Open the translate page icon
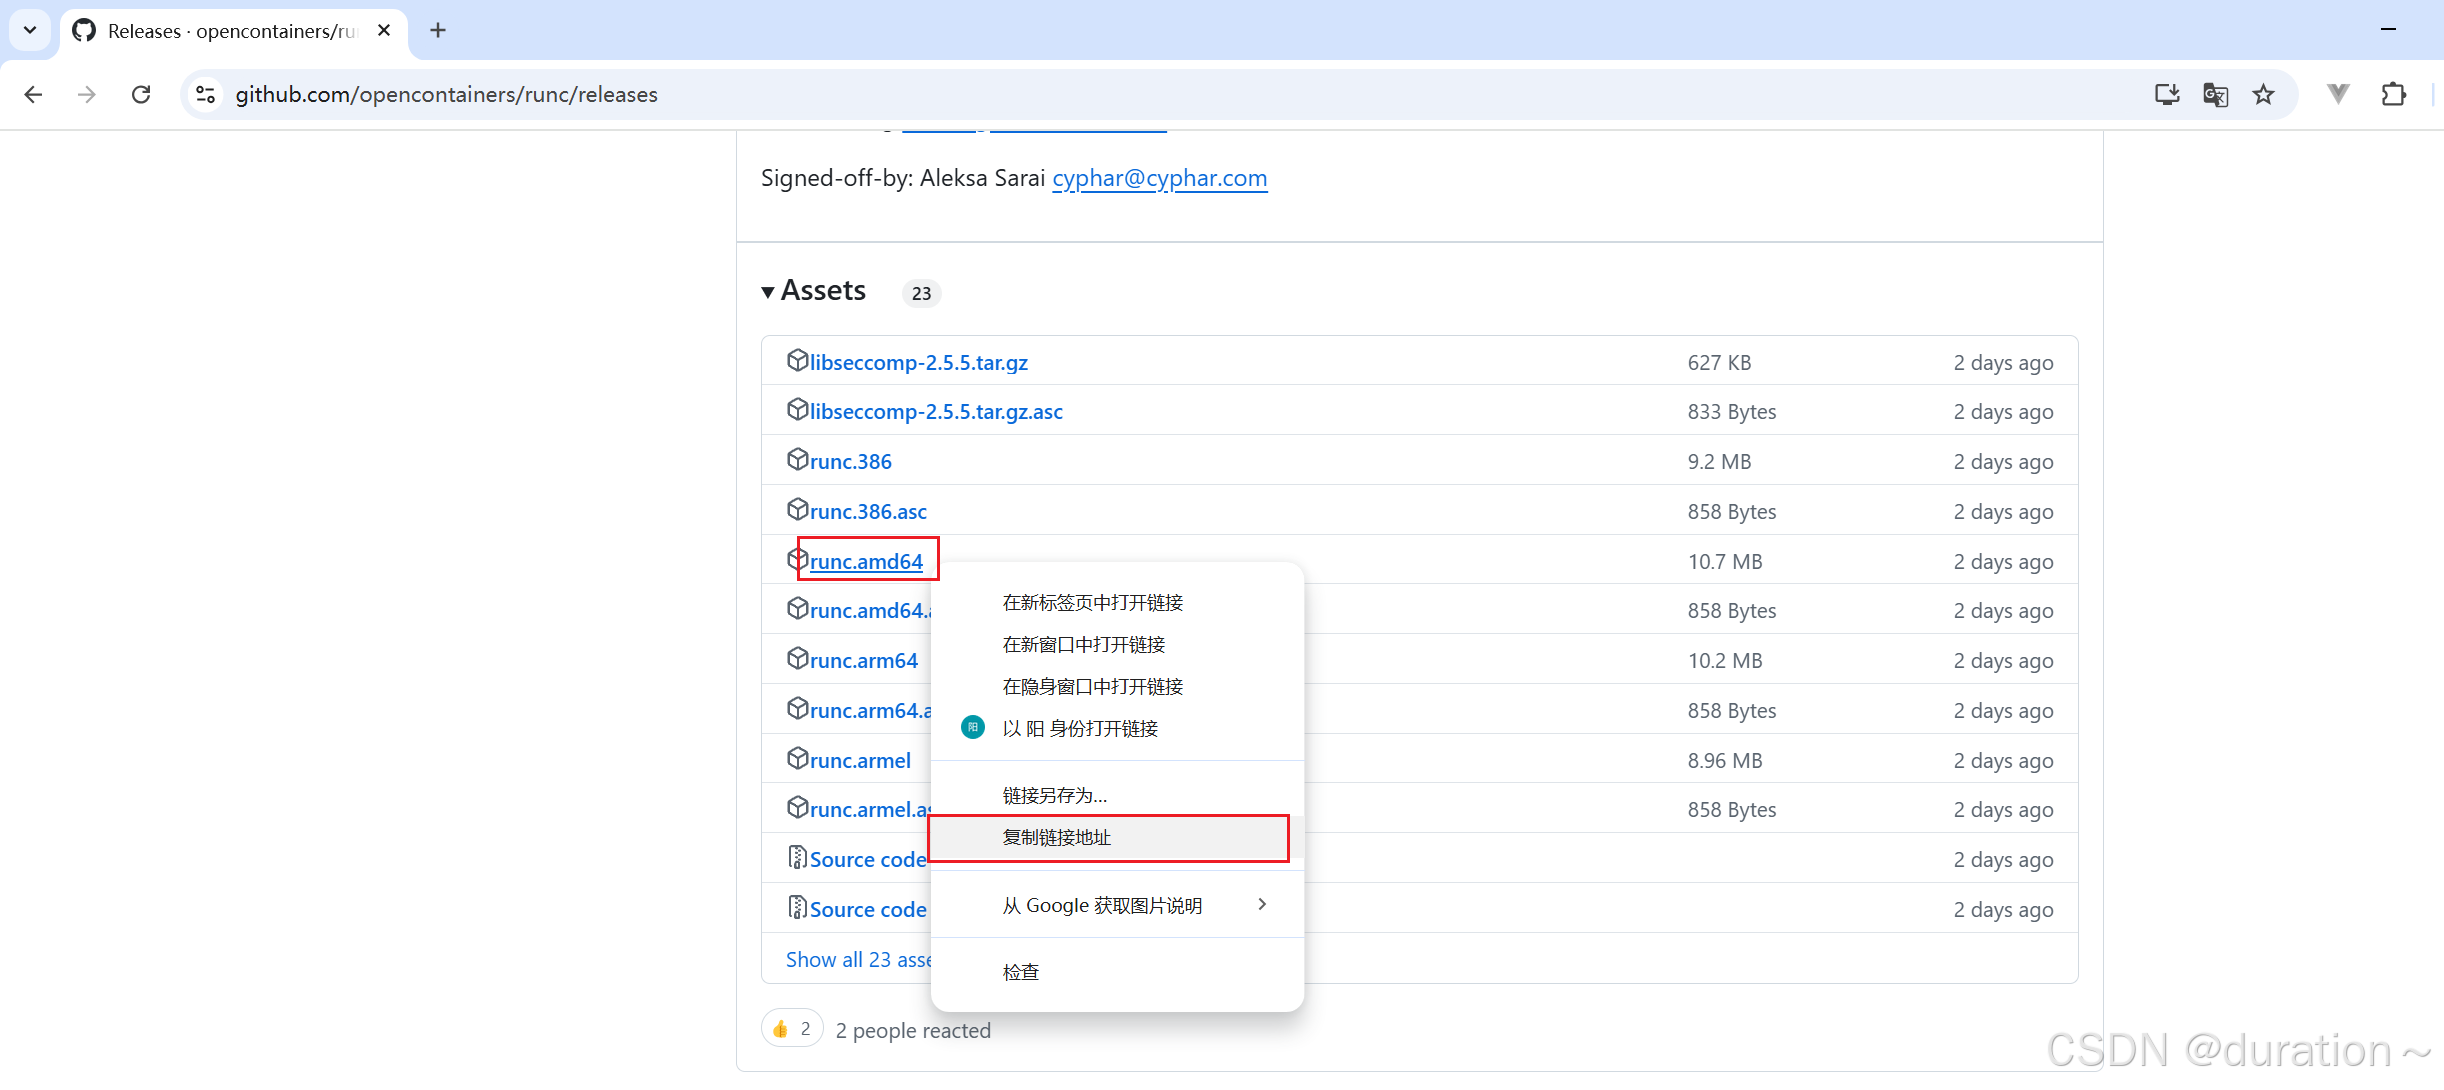 [2215, 94]
